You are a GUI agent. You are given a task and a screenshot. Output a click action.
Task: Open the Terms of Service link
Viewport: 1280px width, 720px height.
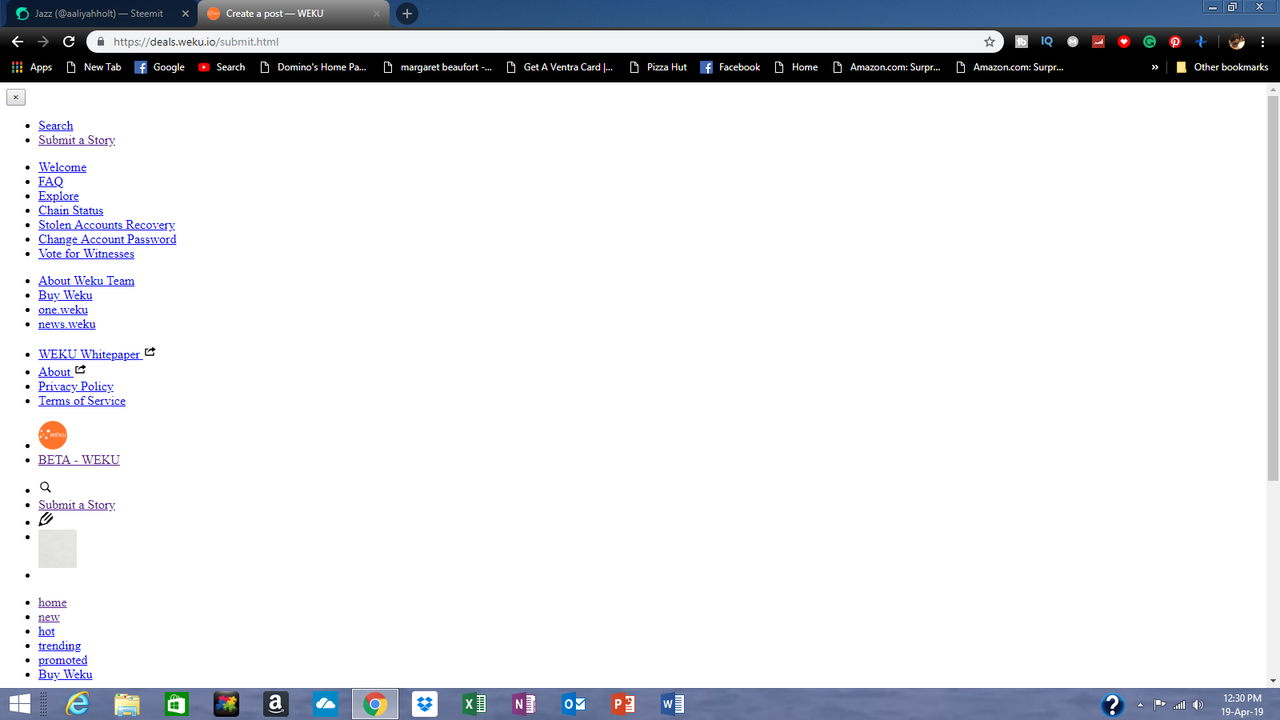[82, 401]
